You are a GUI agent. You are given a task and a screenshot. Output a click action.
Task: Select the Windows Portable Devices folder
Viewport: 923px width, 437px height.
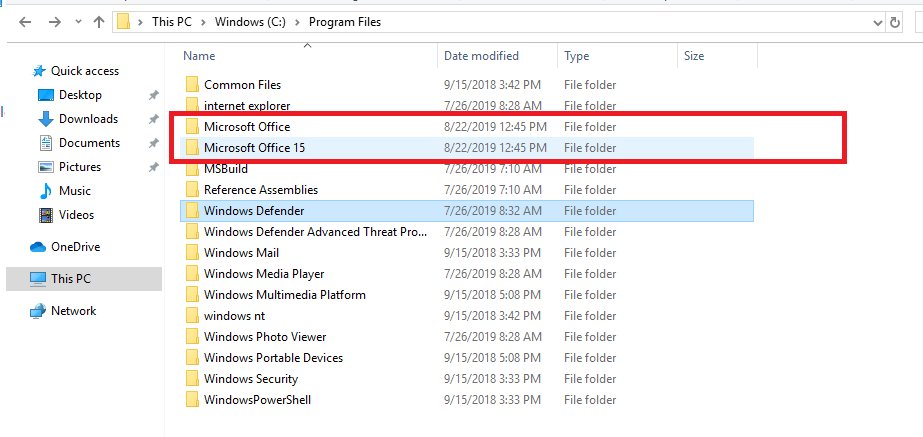pyautogui.click(x=467, y=358)
